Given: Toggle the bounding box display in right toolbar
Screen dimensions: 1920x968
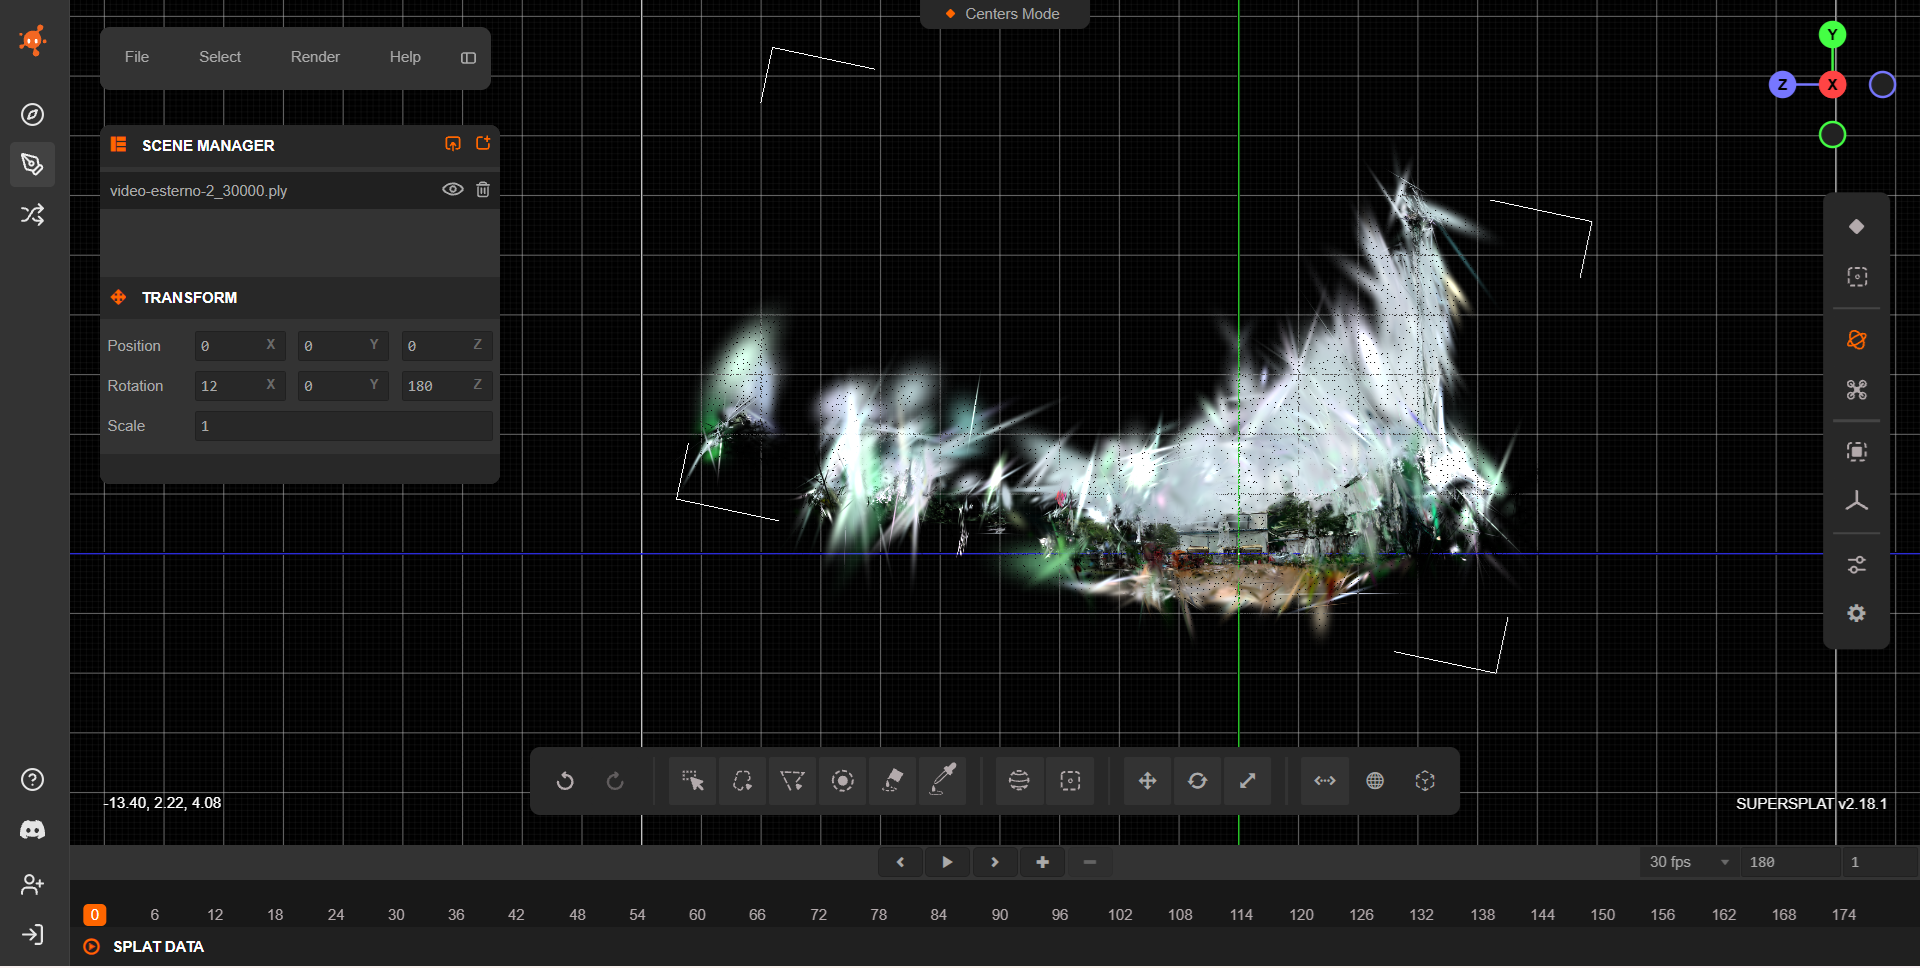Looking at the screenshot, I should (x=1857, y=452).
